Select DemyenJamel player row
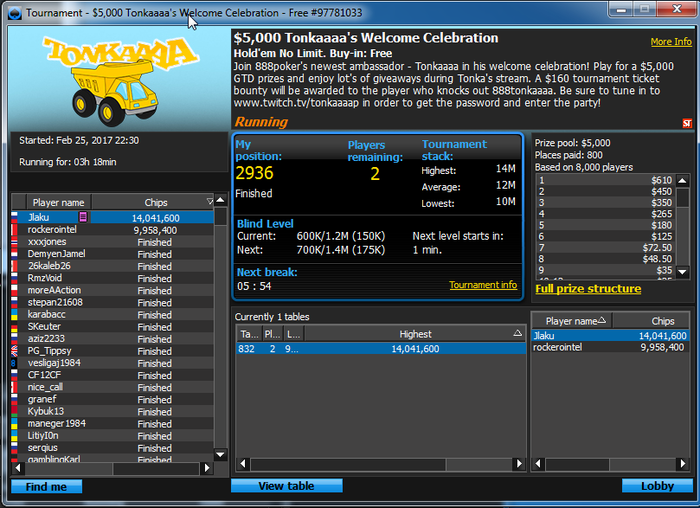Screen dimensions: 700x508 112,254
